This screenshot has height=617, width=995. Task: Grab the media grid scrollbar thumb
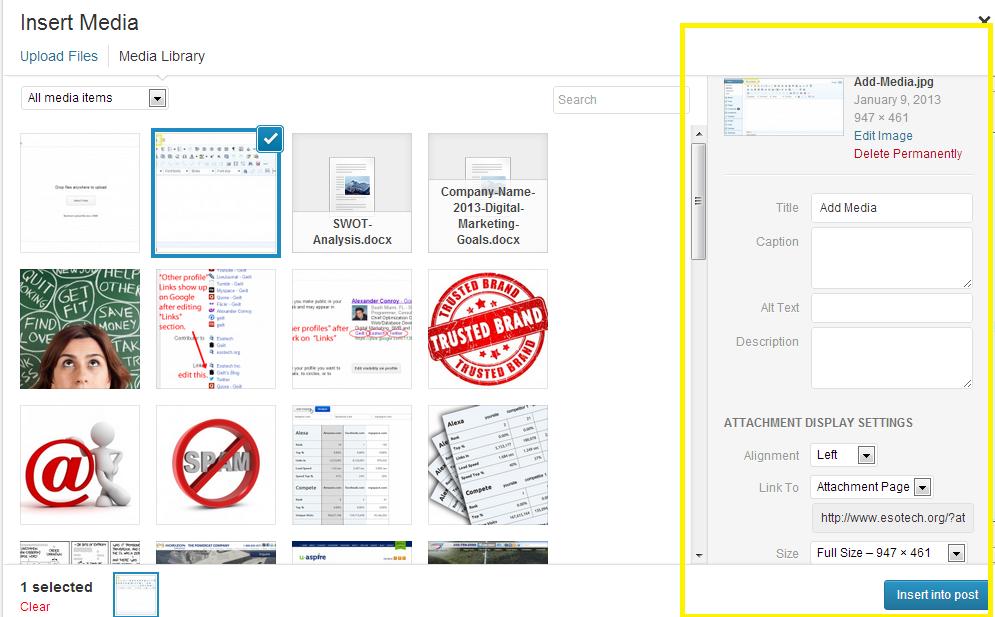[699, 201]
